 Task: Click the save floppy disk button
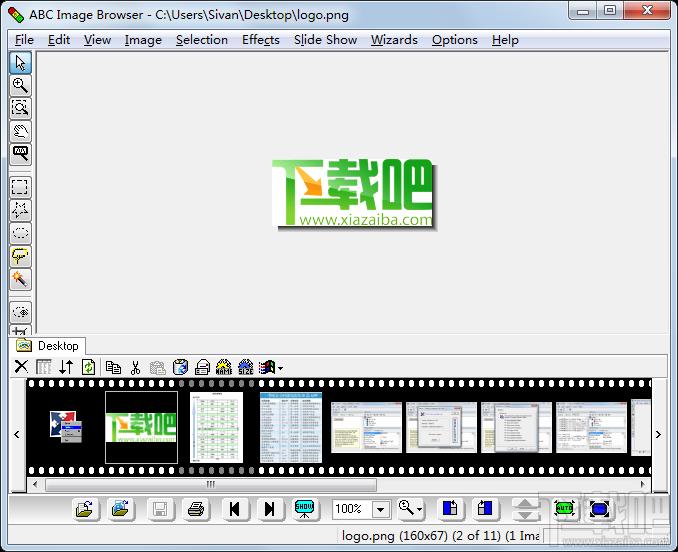pyautogui.click(x=160, y=509)
